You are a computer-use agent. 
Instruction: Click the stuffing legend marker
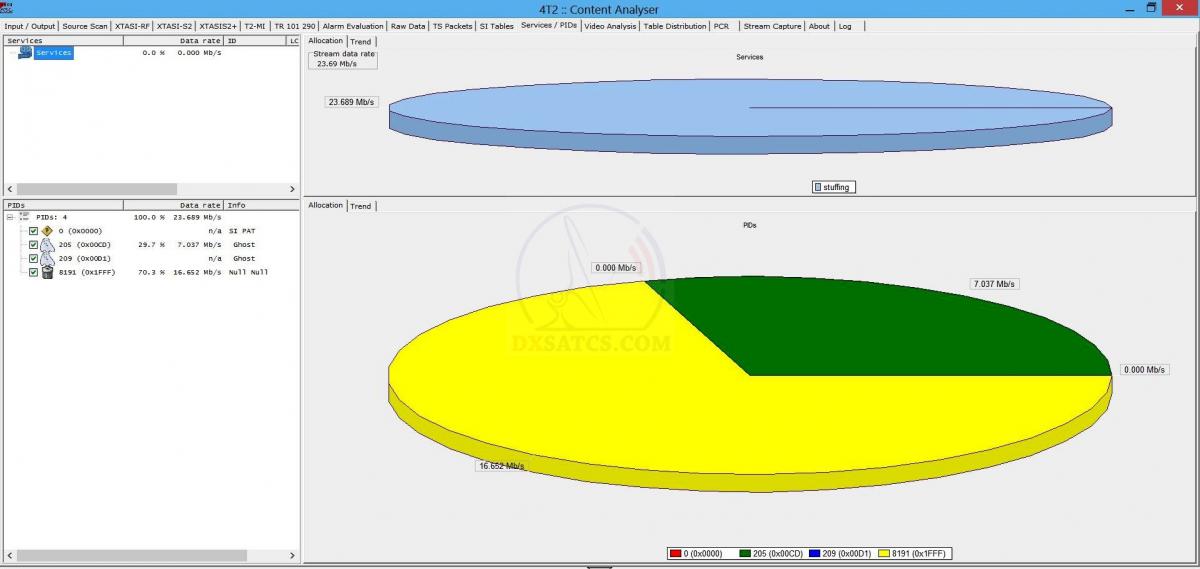tap(818, 187)
